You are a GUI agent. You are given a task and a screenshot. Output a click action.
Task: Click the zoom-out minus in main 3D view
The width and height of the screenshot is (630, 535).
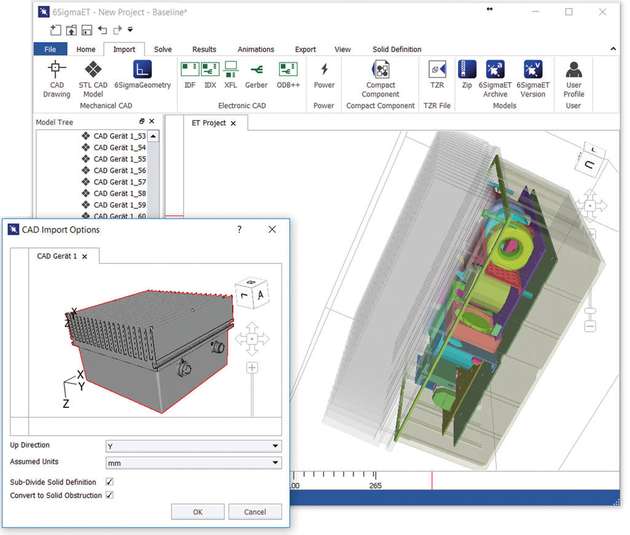click(590, 327)
